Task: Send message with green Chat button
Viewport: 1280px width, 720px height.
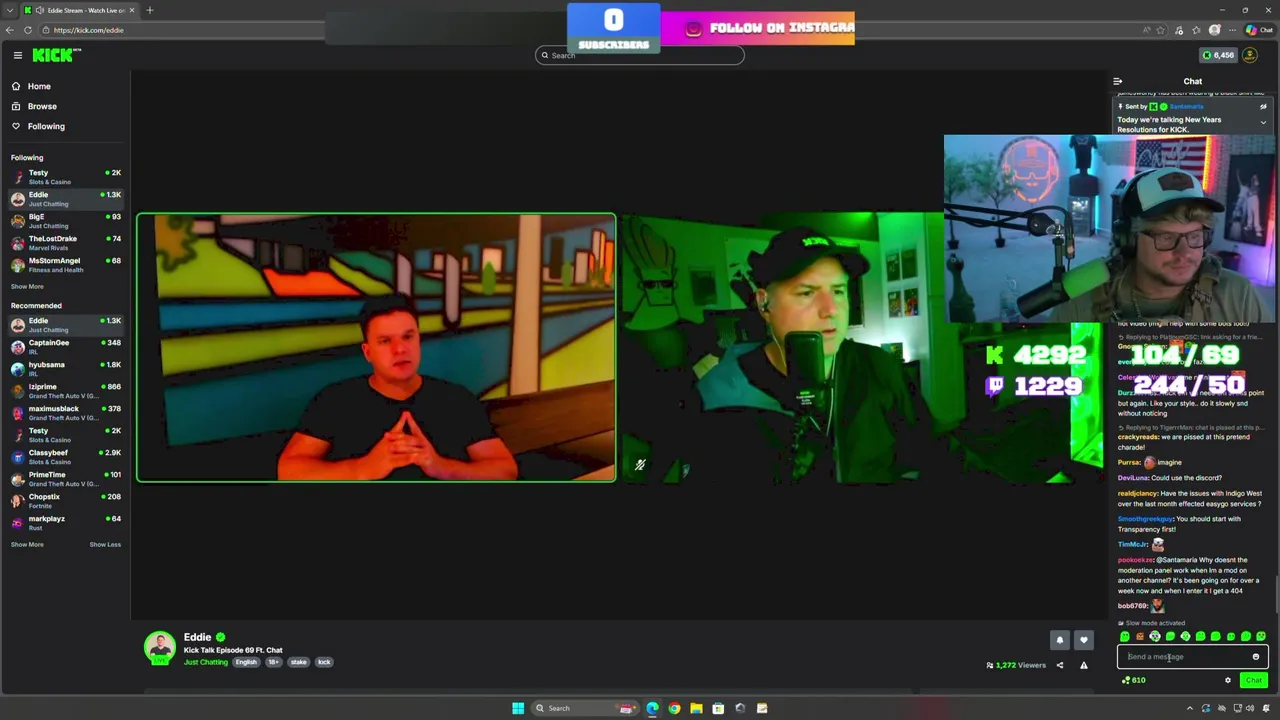Action: (1253, 680)
